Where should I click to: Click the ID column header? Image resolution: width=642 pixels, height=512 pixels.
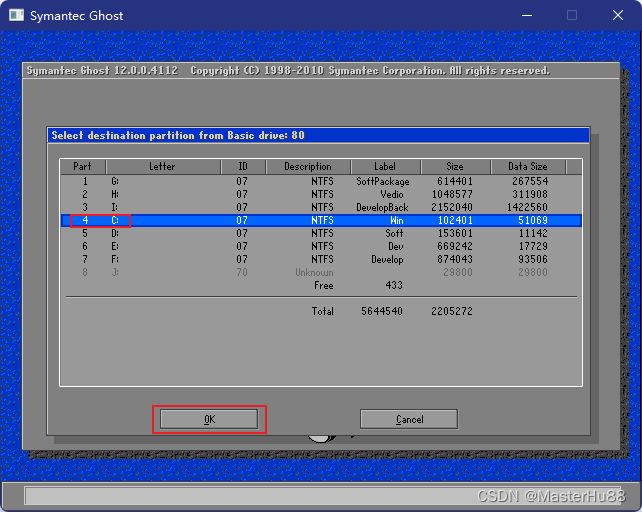[x=243, y=167]
